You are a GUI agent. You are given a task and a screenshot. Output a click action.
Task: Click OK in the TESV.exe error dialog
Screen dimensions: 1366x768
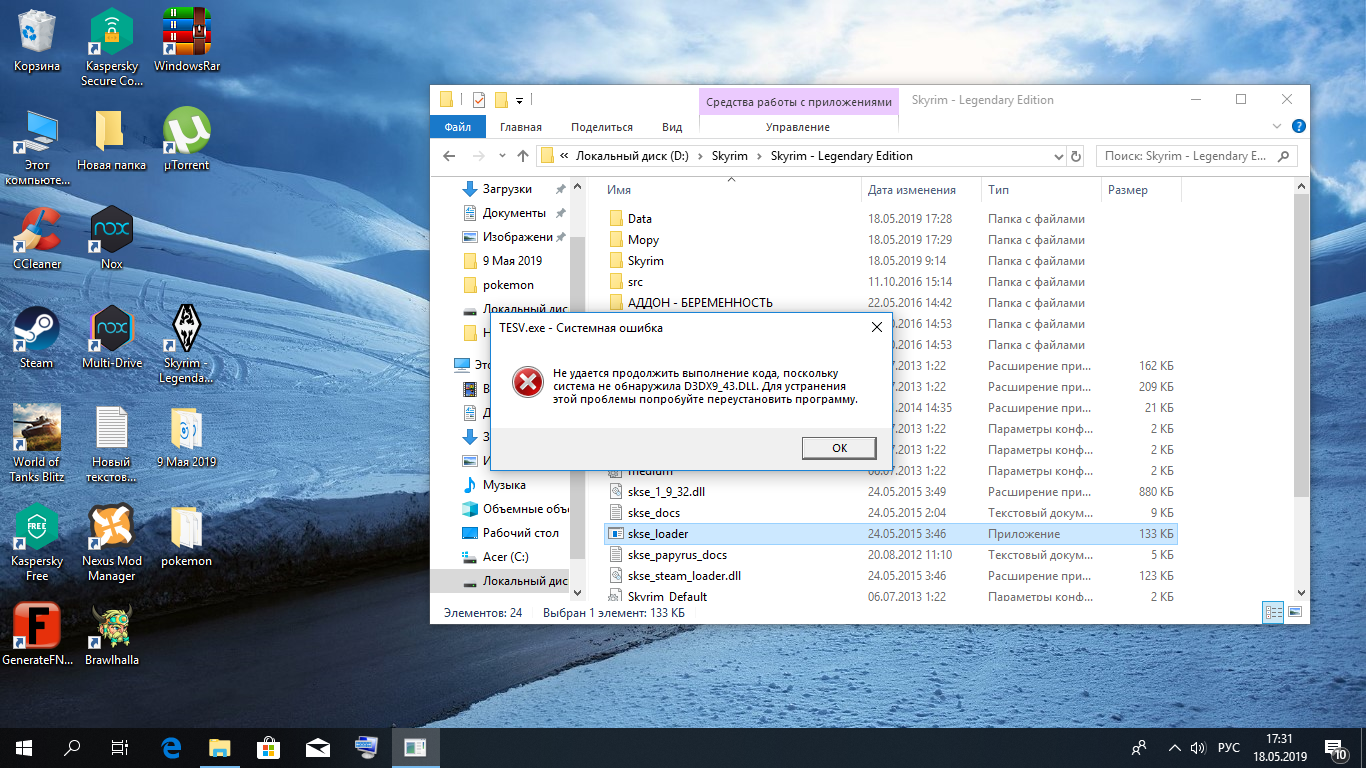[x=839, y=448]
